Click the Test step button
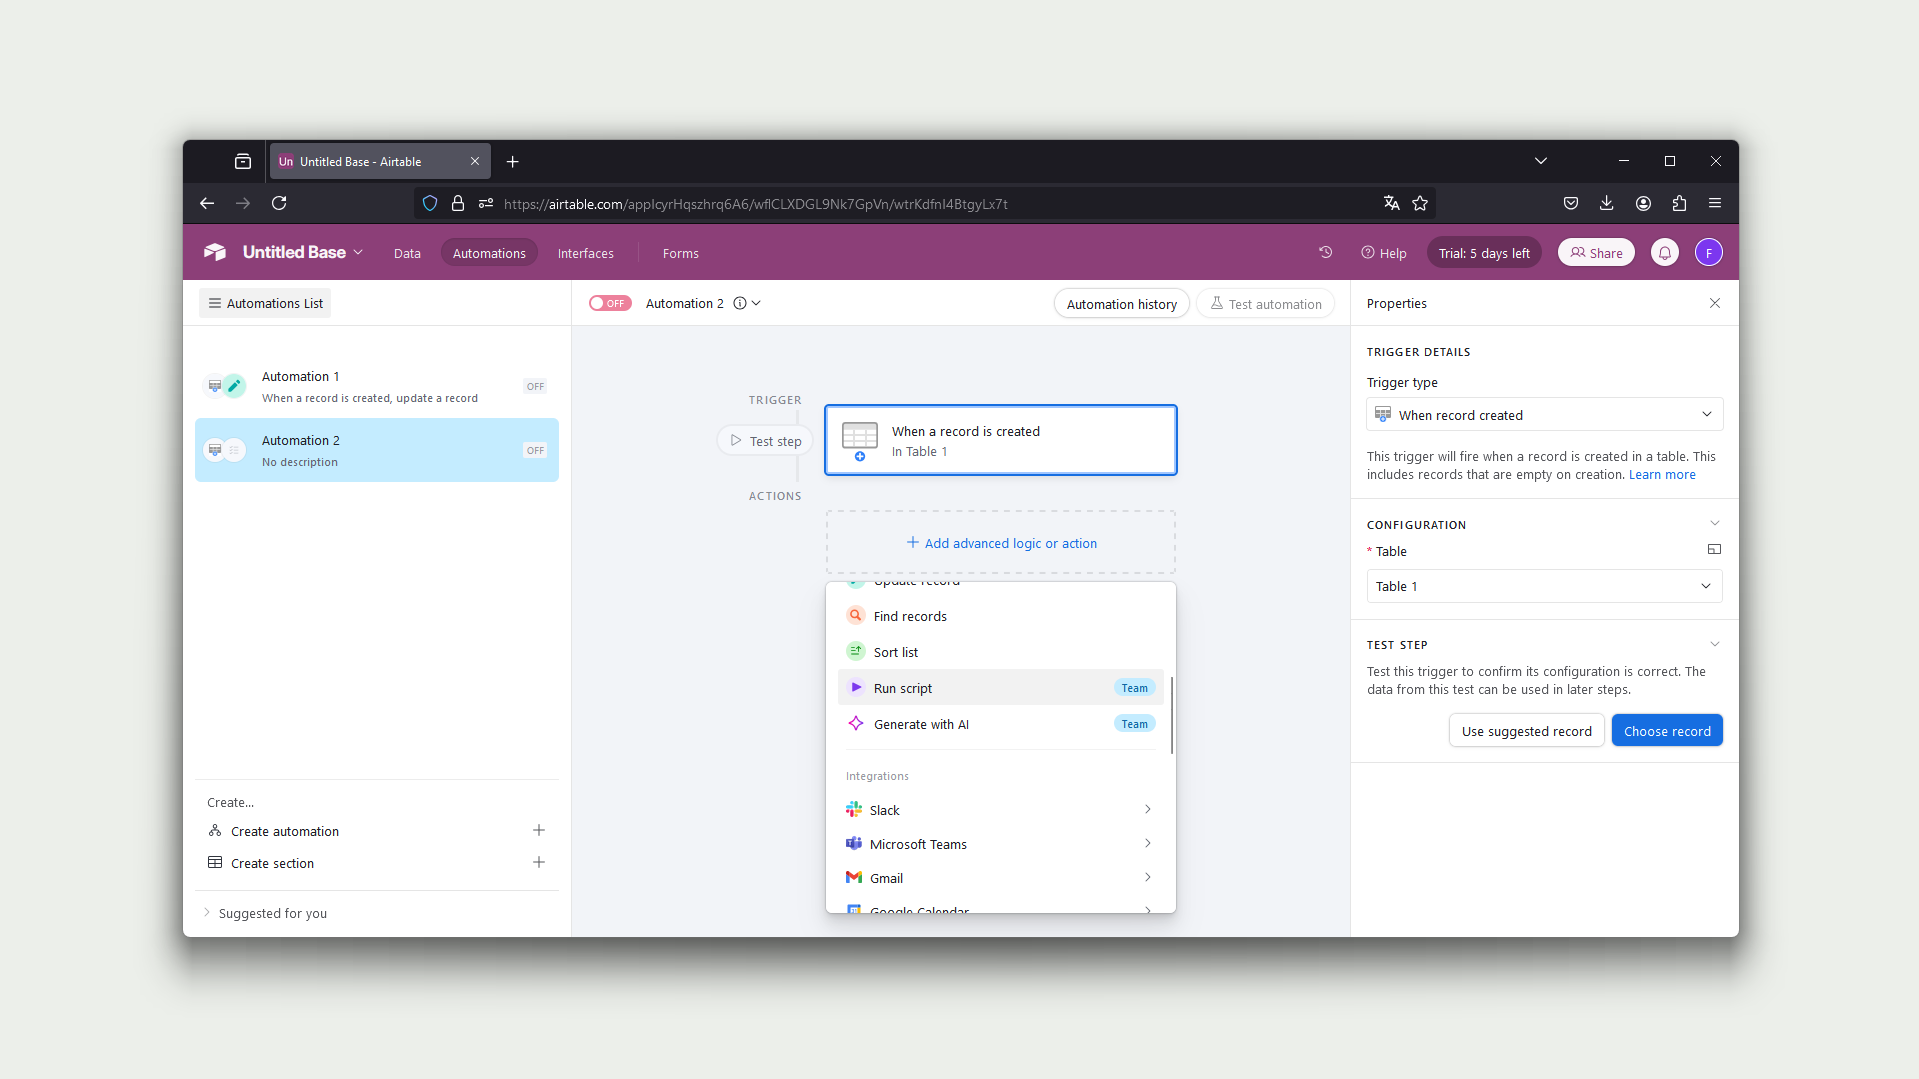The image size is (1919, 1079). 766,441
